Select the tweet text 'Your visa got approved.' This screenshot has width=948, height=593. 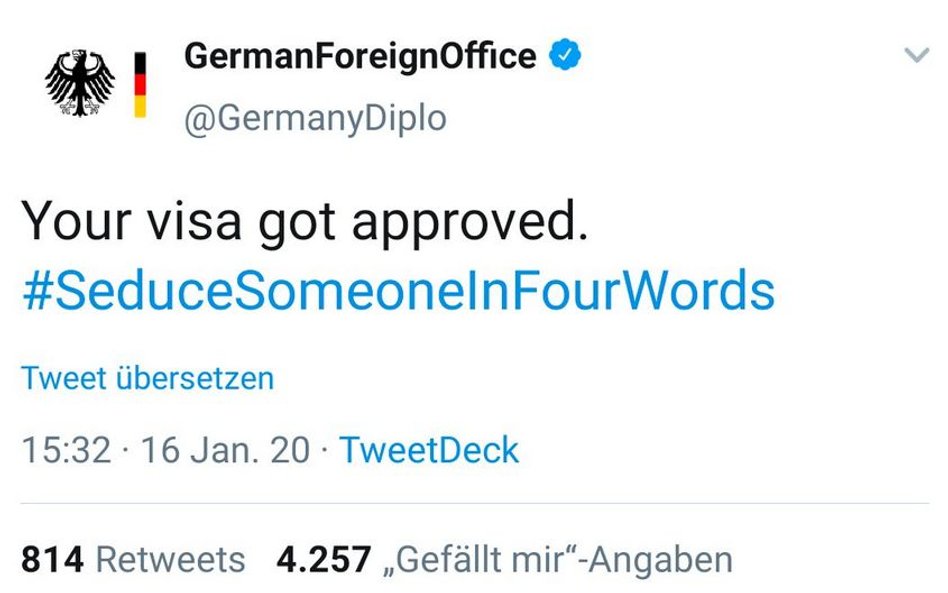pyautogui.click(x=305, y=221)
